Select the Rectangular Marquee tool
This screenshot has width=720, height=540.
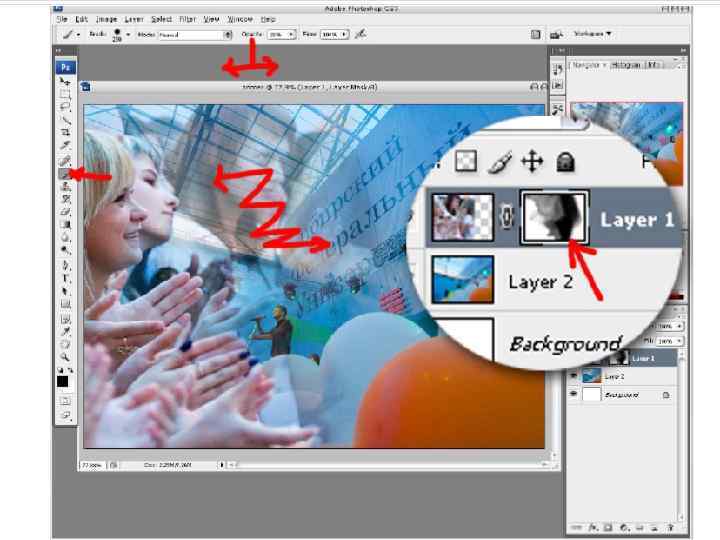pos(65,94)
